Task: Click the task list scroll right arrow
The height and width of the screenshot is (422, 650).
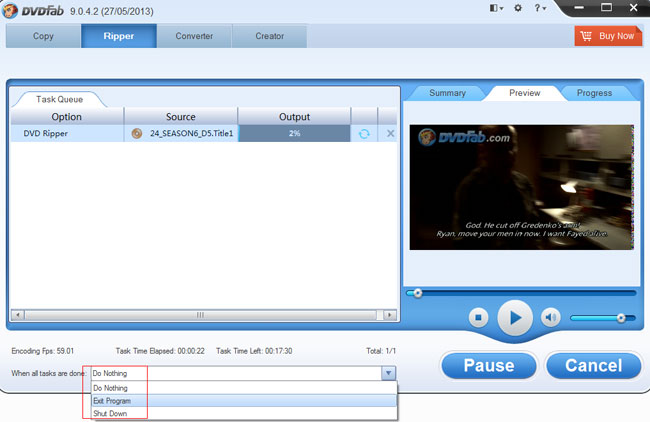Action: click(389, 315)
